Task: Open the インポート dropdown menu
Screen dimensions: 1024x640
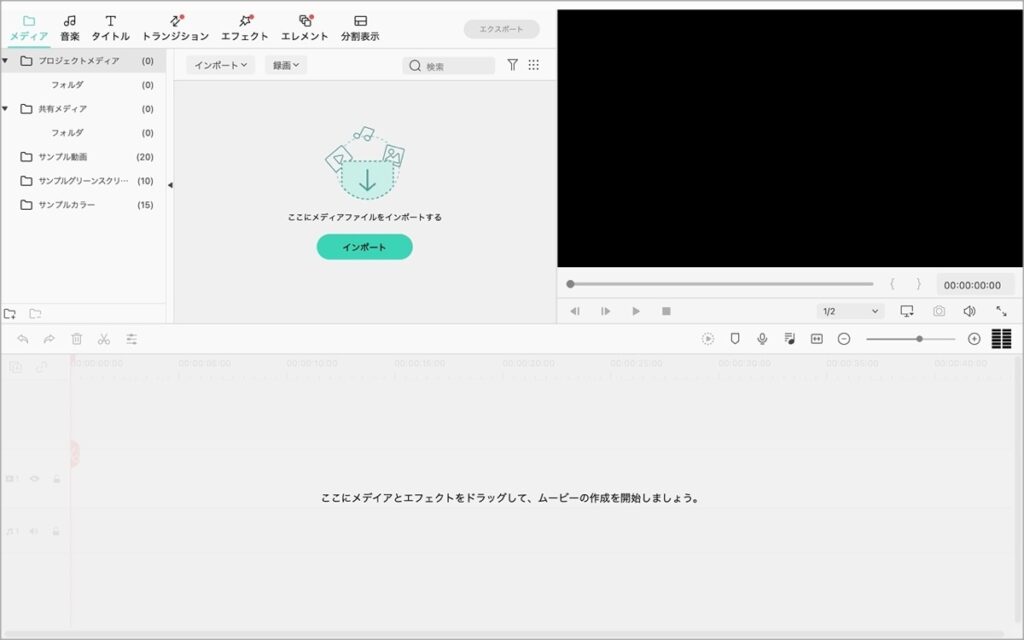Action: point(221,65)
